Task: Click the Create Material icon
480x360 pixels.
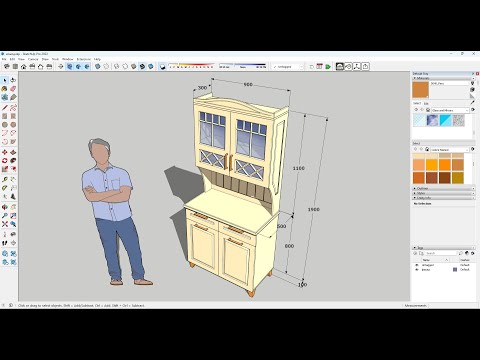Action: pyautogui.click(x=472, y=89)
